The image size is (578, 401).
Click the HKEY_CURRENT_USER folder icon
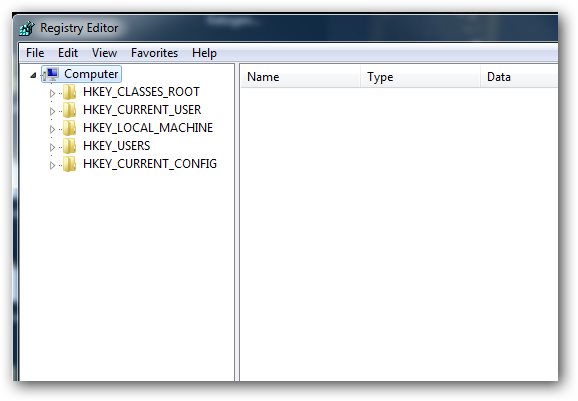pyautogui.click(x=69, y=110)
